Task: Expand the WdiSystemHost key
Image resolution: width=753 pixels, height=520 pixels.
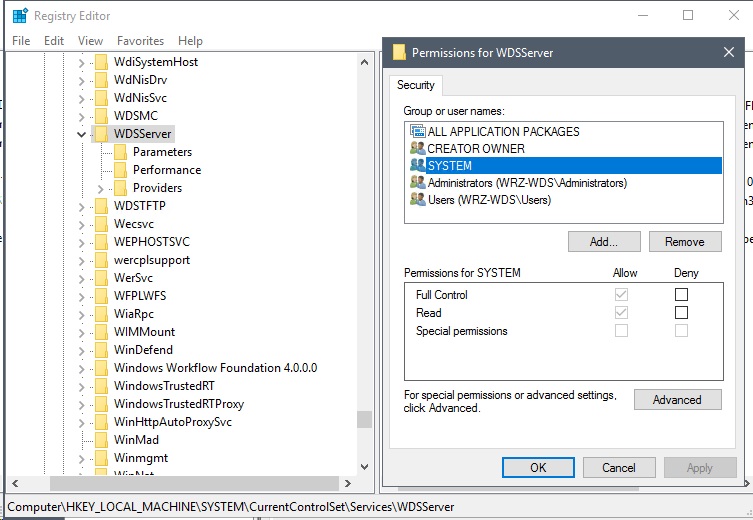Action: (x=81, y=62)
